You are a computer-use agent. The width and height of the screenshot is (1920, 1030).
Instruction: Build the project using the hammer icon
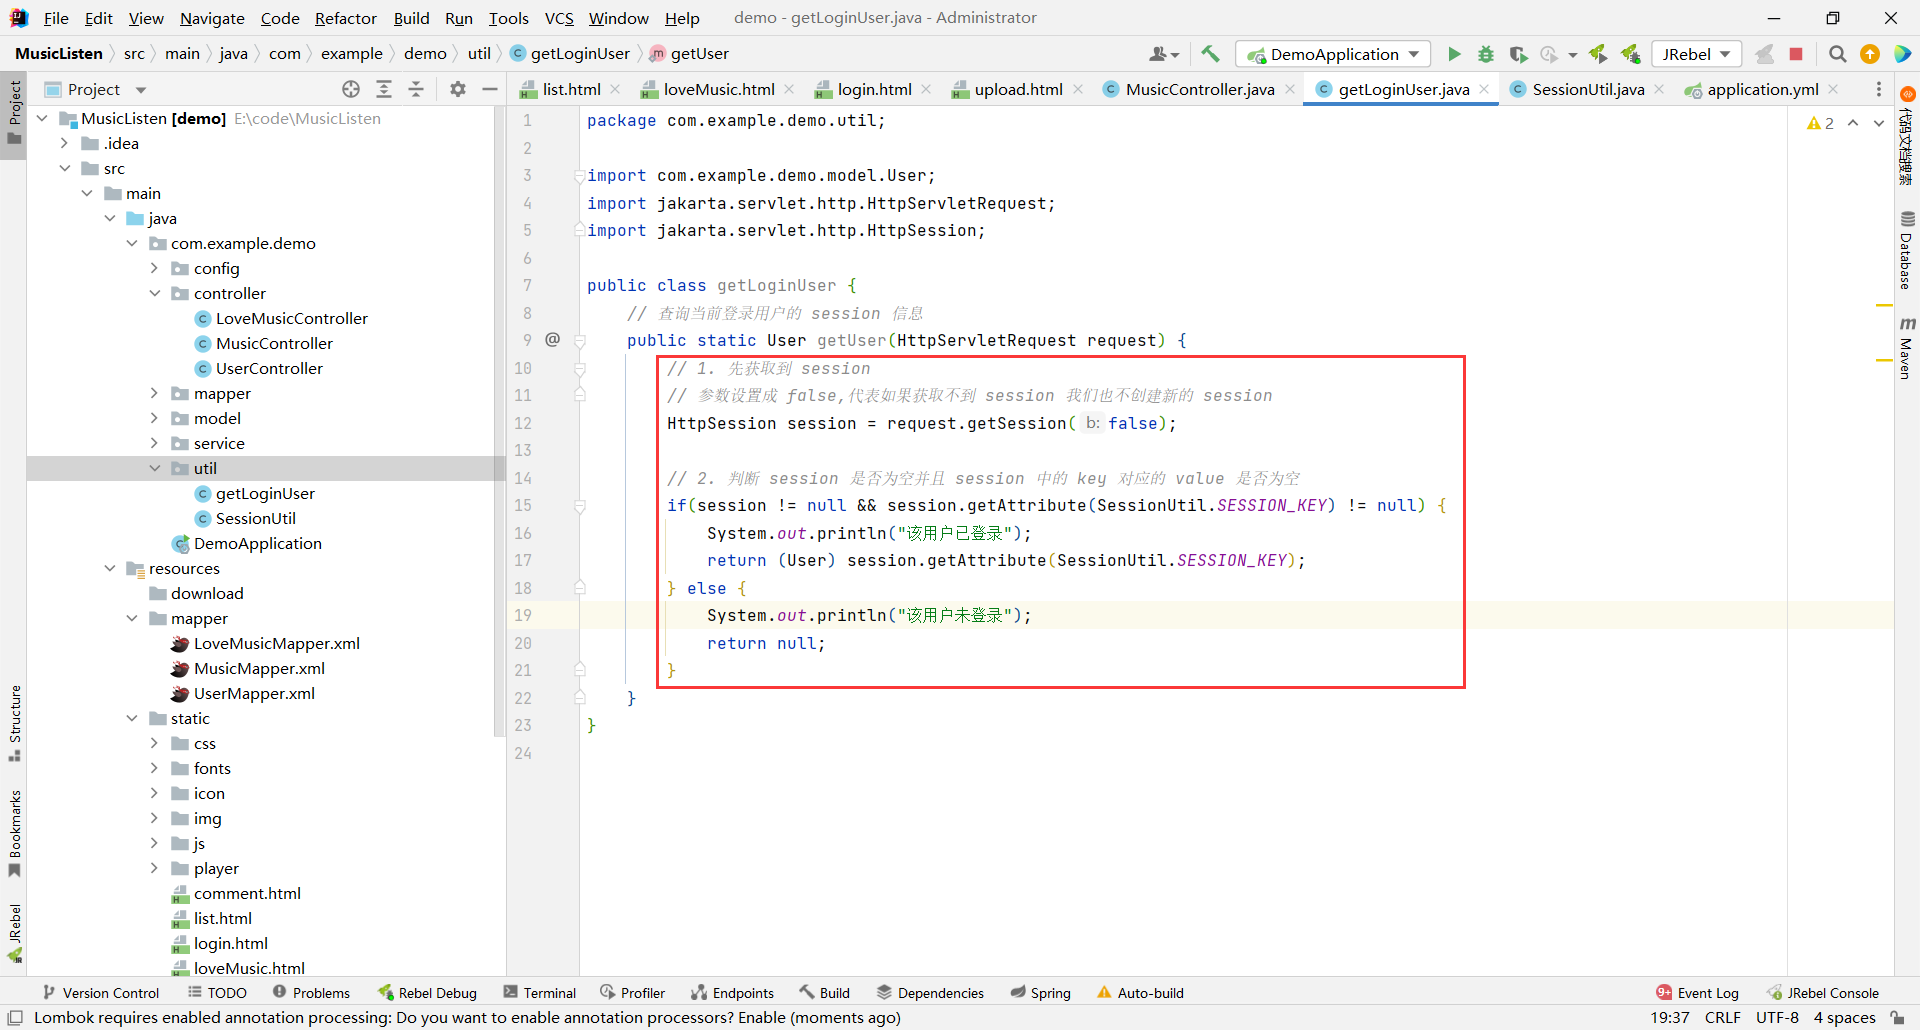click(1210, 54)
